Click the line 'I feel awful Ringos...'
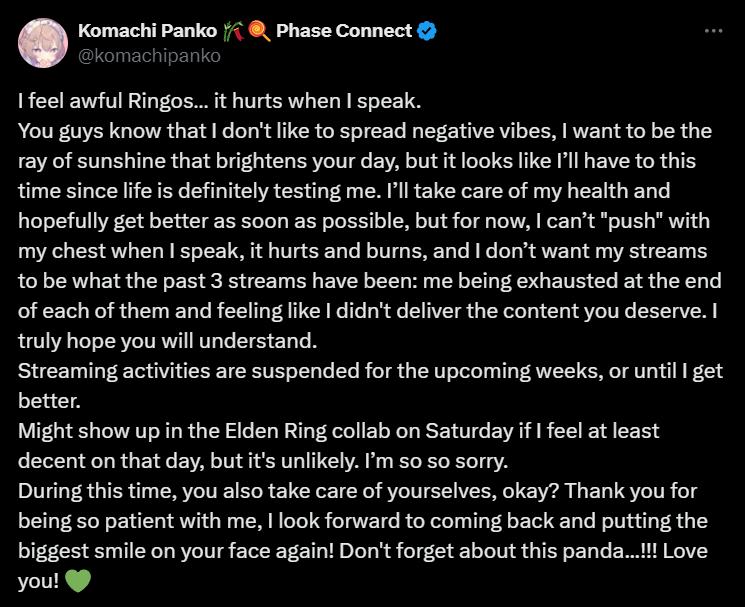745x607 pixels. pos(220,101)
